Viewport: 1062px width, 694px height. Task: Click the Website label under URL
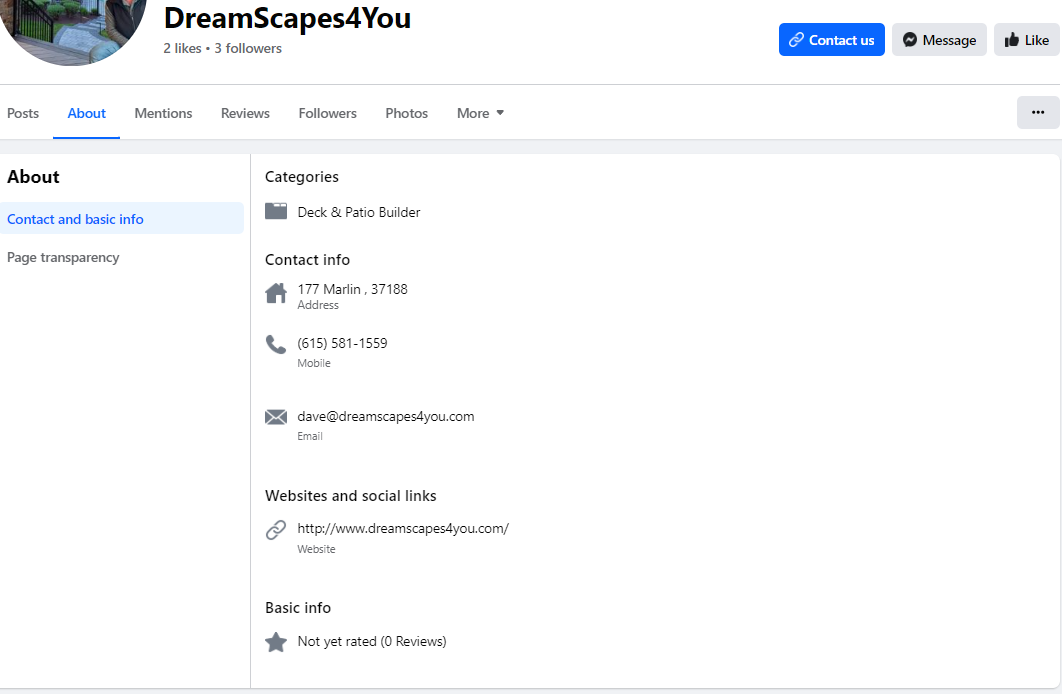[316, 549]
